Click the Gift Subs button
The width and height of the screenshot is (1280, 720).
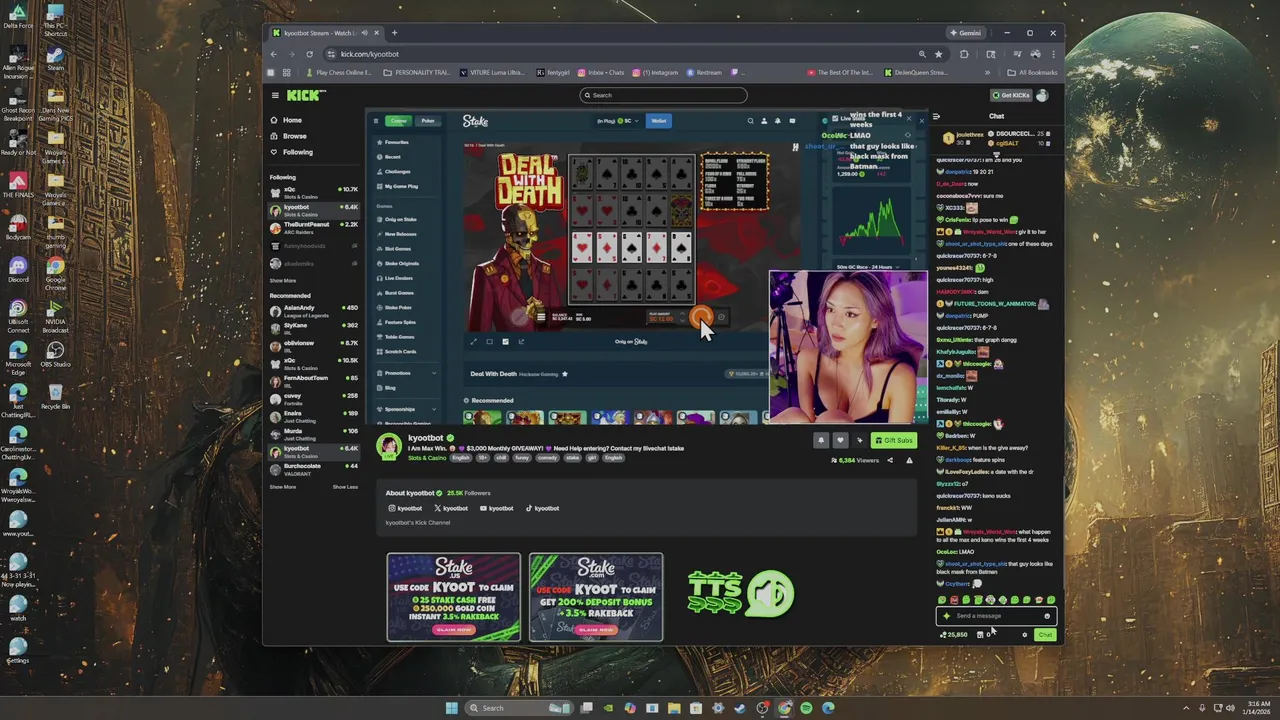point(893,440)
